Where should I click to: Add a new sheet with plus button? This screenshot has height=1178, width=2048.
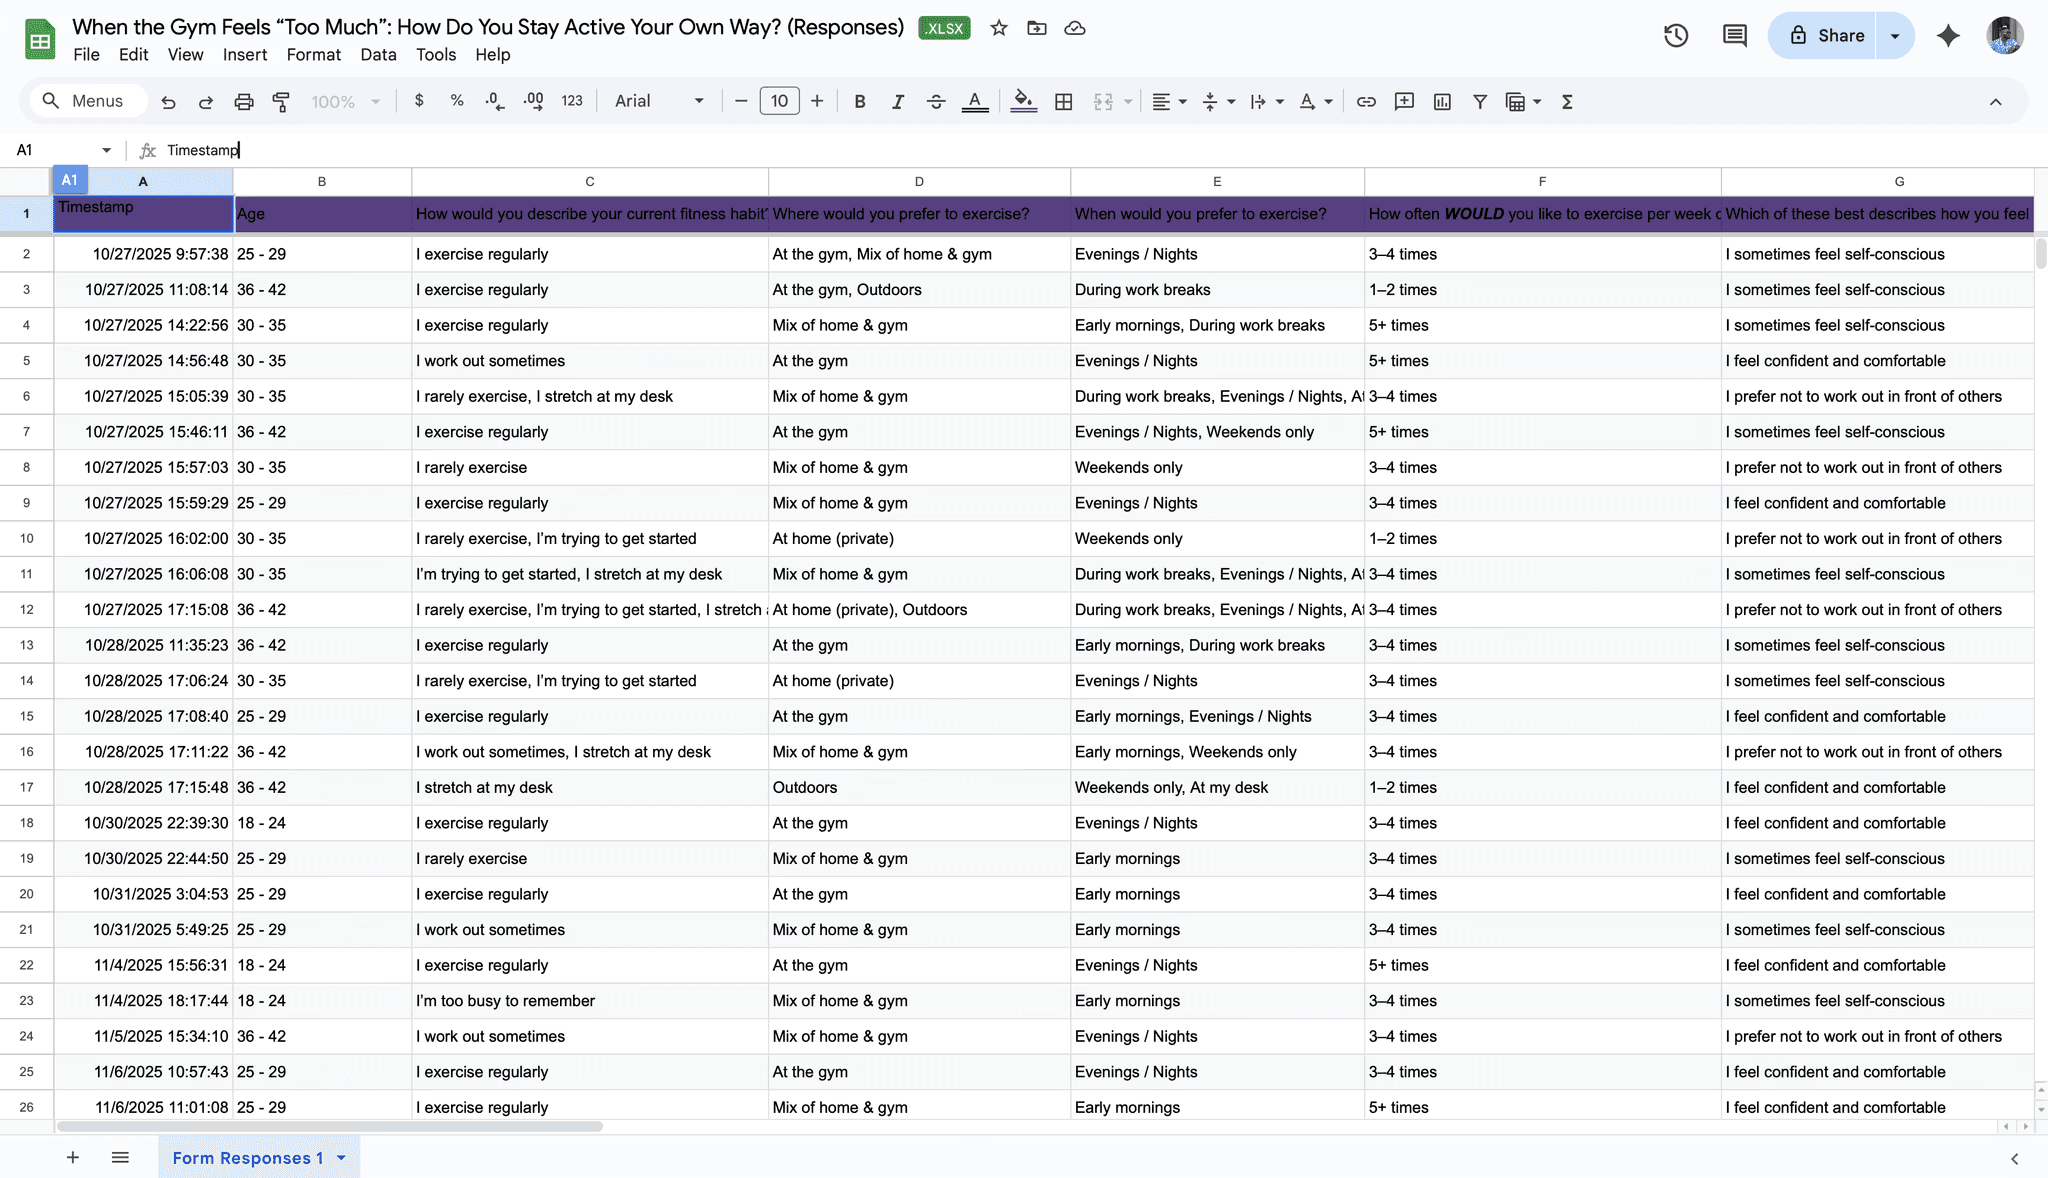click(x=73, y=1158)
